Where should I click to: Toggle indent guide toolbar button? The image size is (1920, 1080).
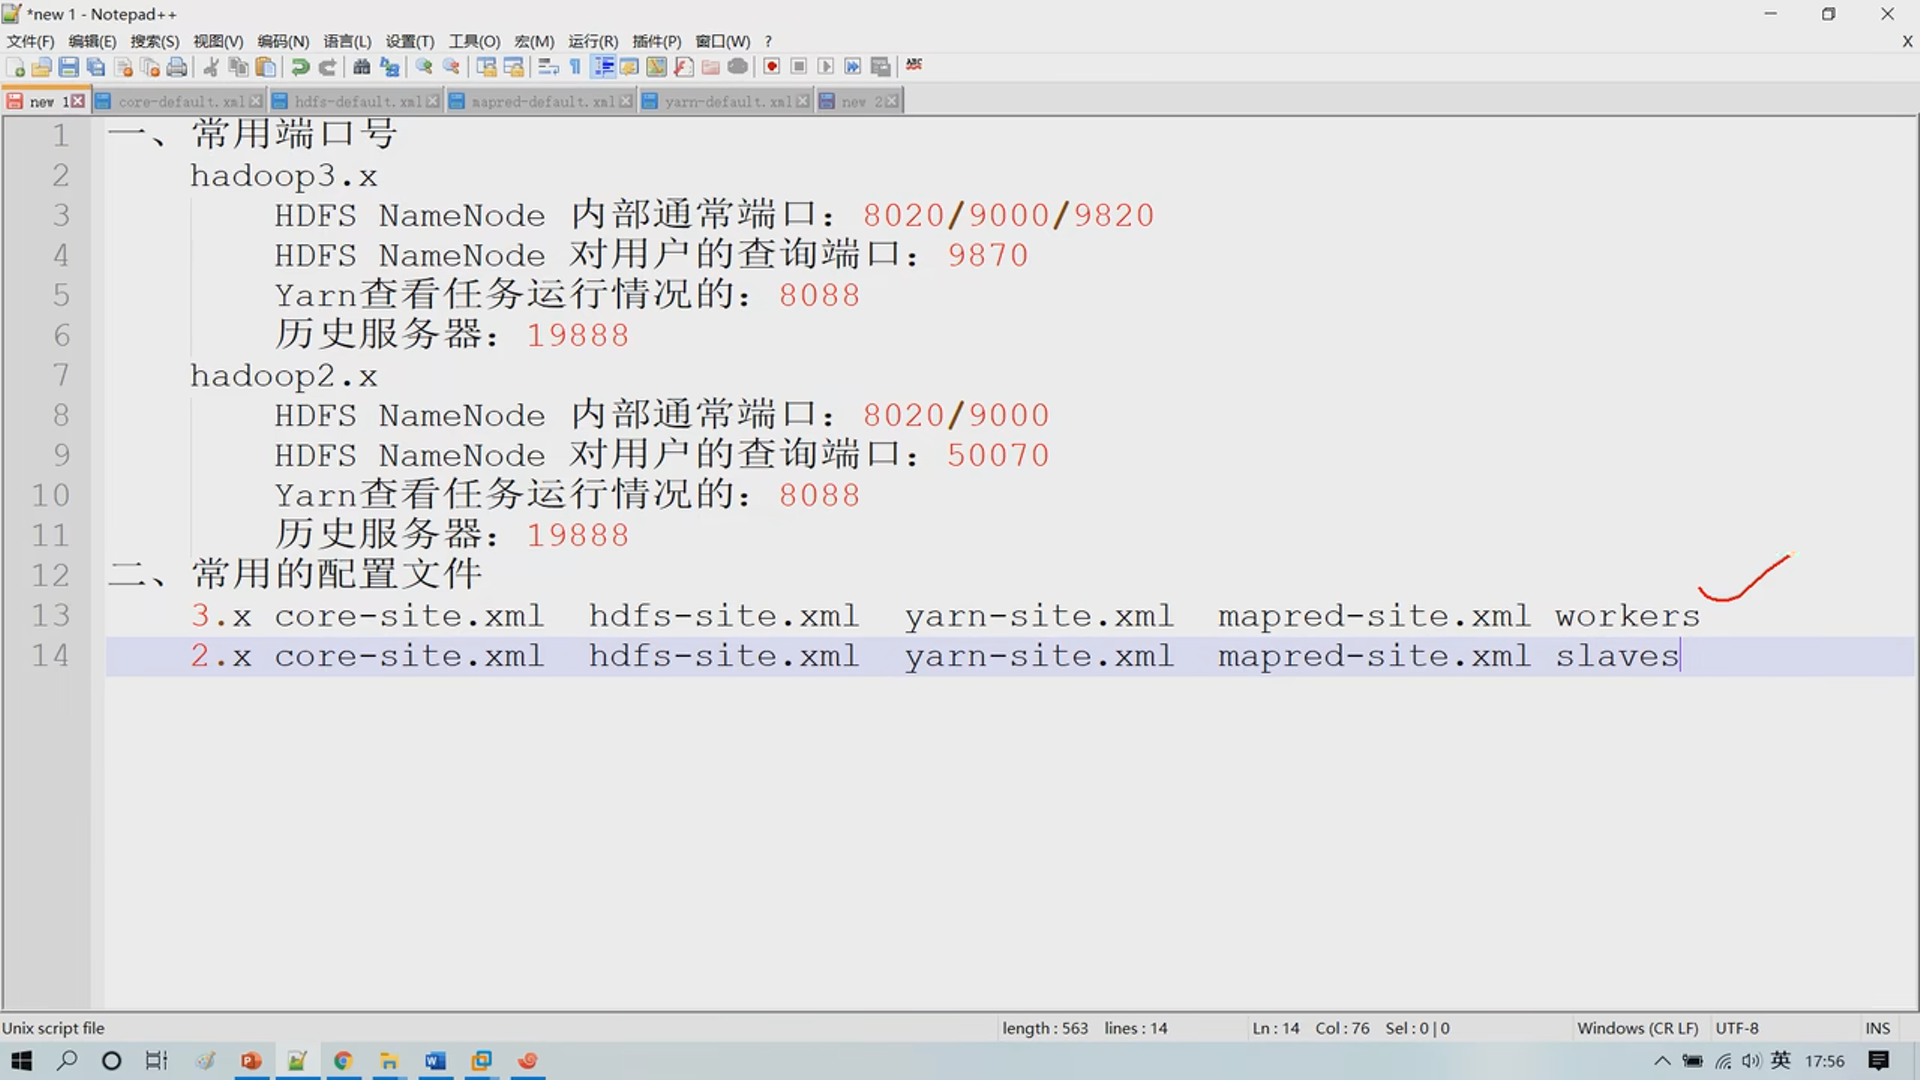click(x=603, y=67)
